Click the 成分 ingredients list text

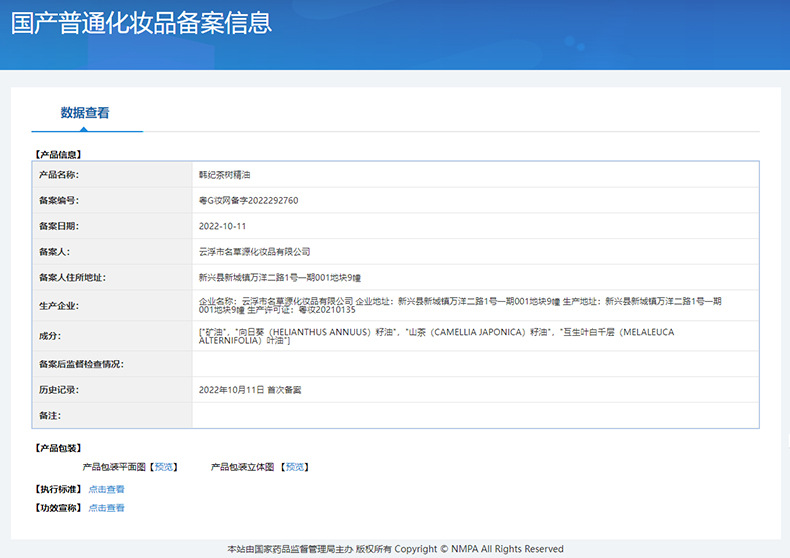(435, 336)
